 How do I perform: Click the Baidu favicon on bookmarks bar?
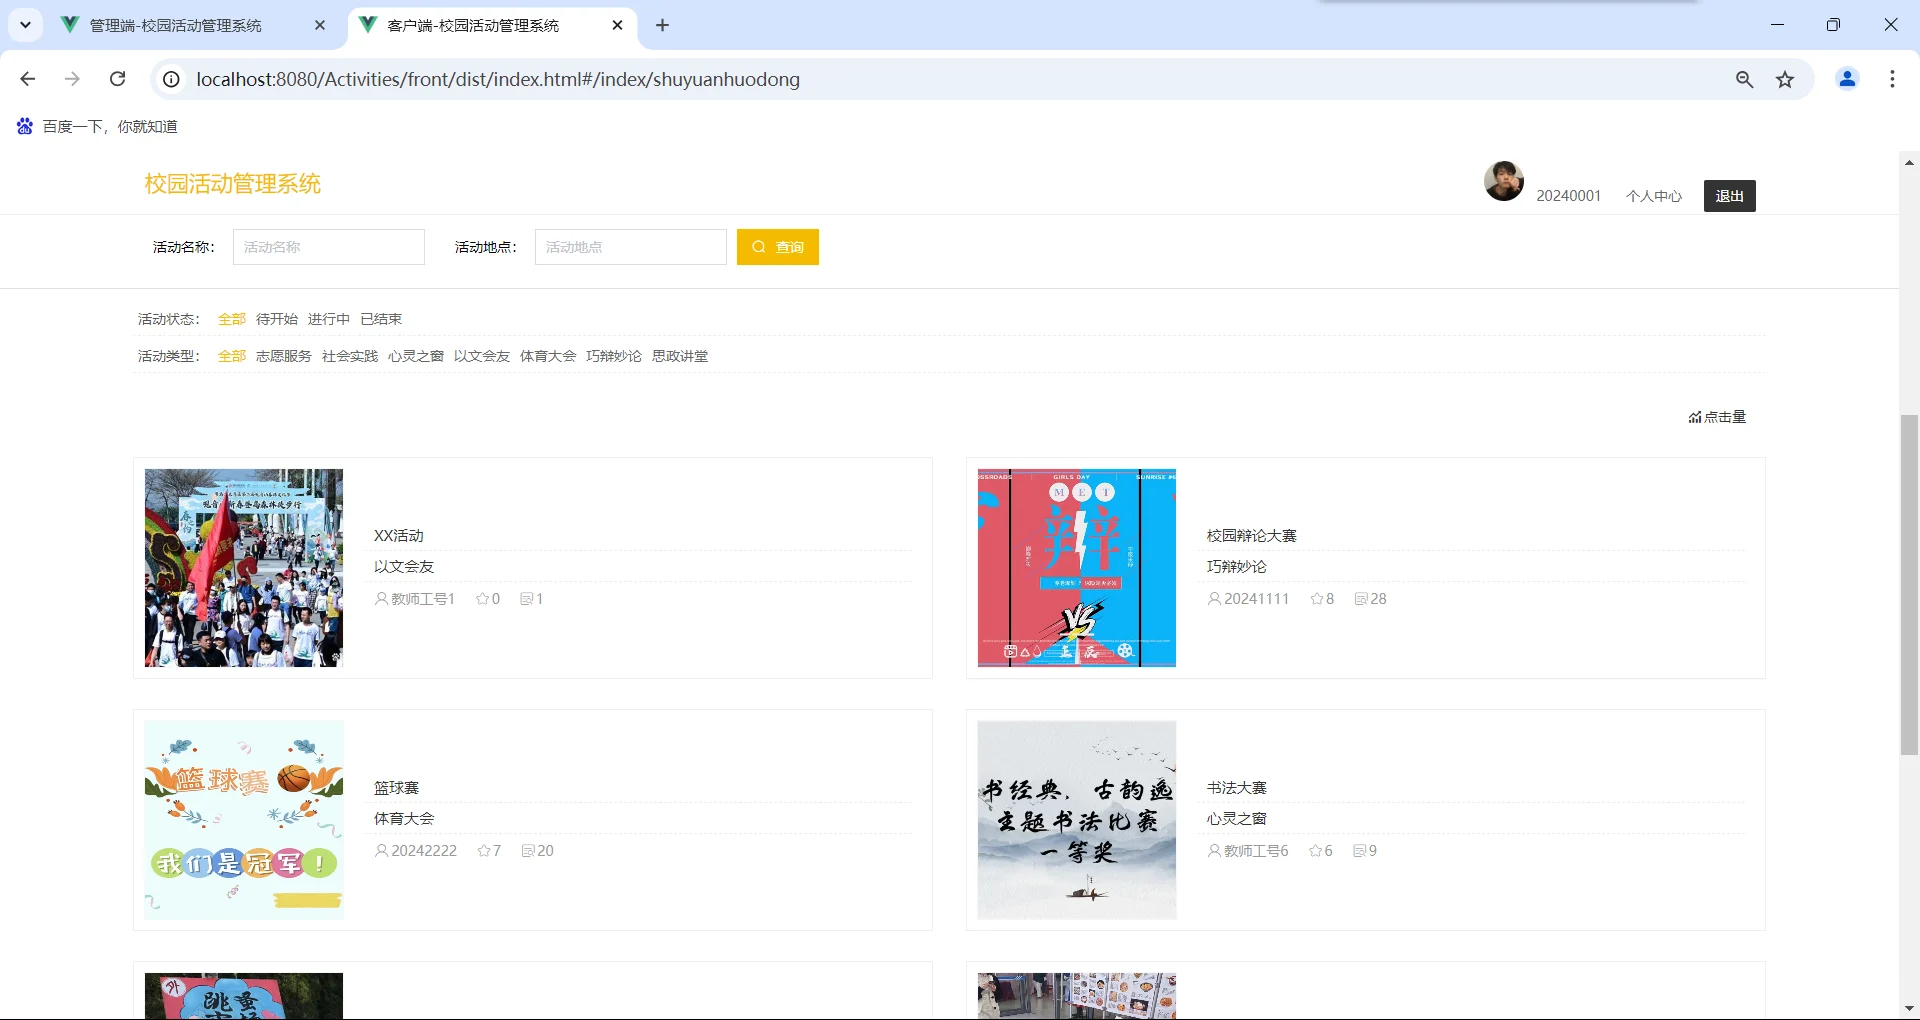pos(24,126)
